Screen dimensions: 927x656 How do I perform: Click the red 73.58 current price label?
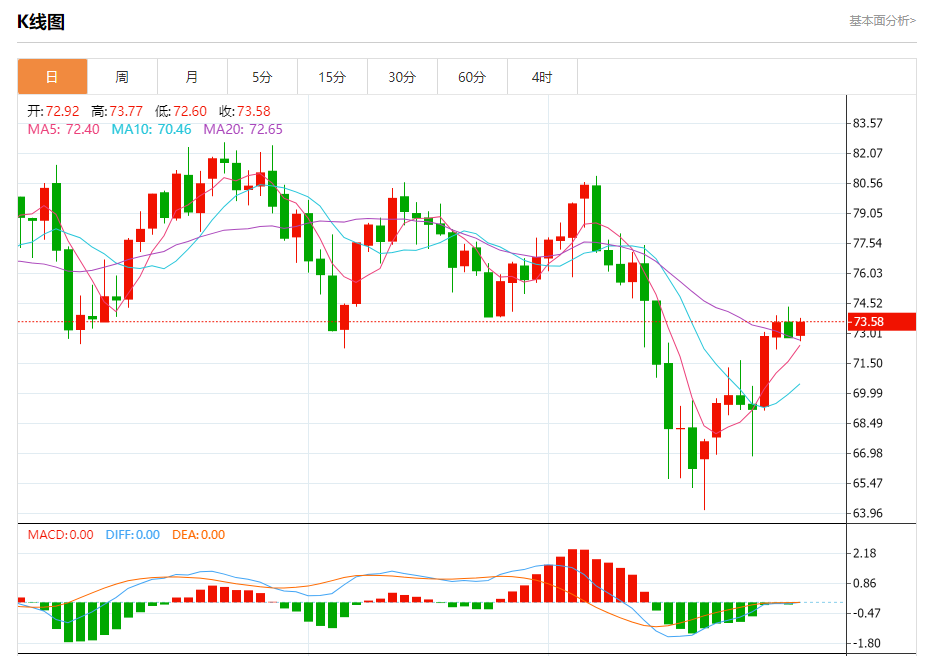pos(881,321)
